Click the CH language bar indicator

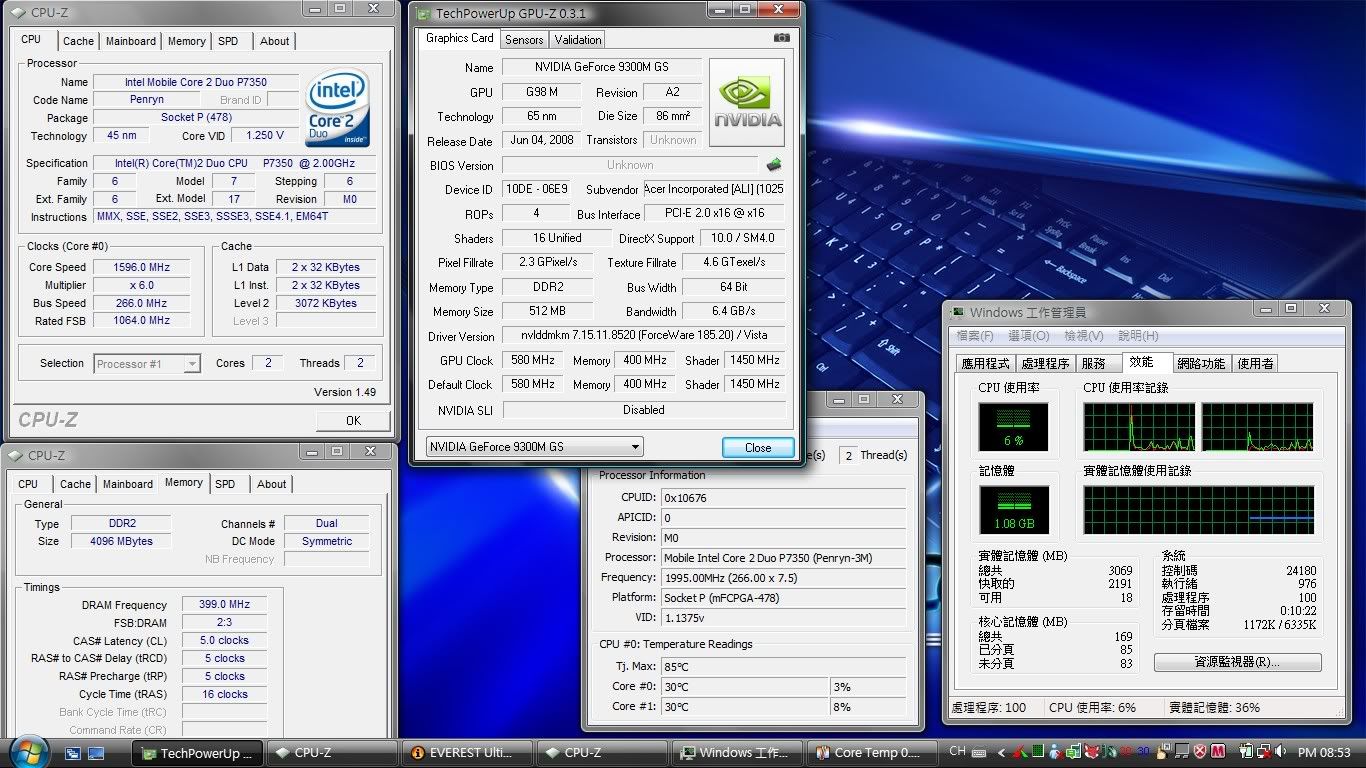pyautogui.click(x=958, y=752)
